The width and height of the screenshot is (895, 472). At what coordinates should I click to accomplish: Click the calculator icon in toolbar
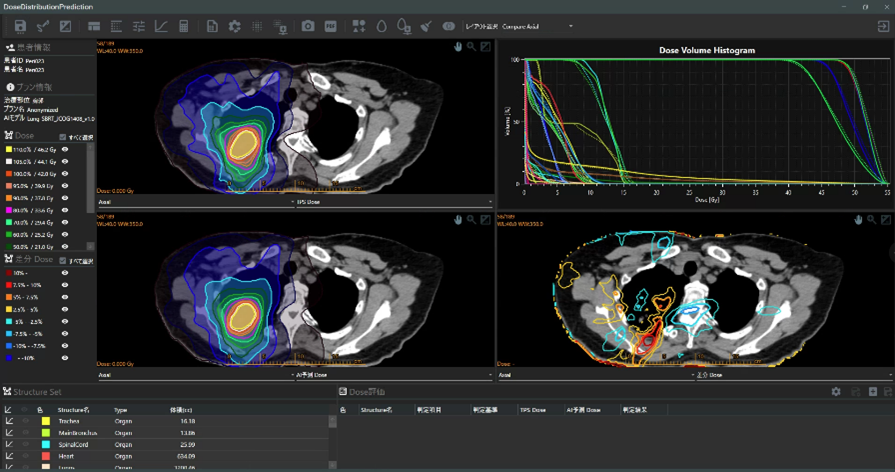183,26
